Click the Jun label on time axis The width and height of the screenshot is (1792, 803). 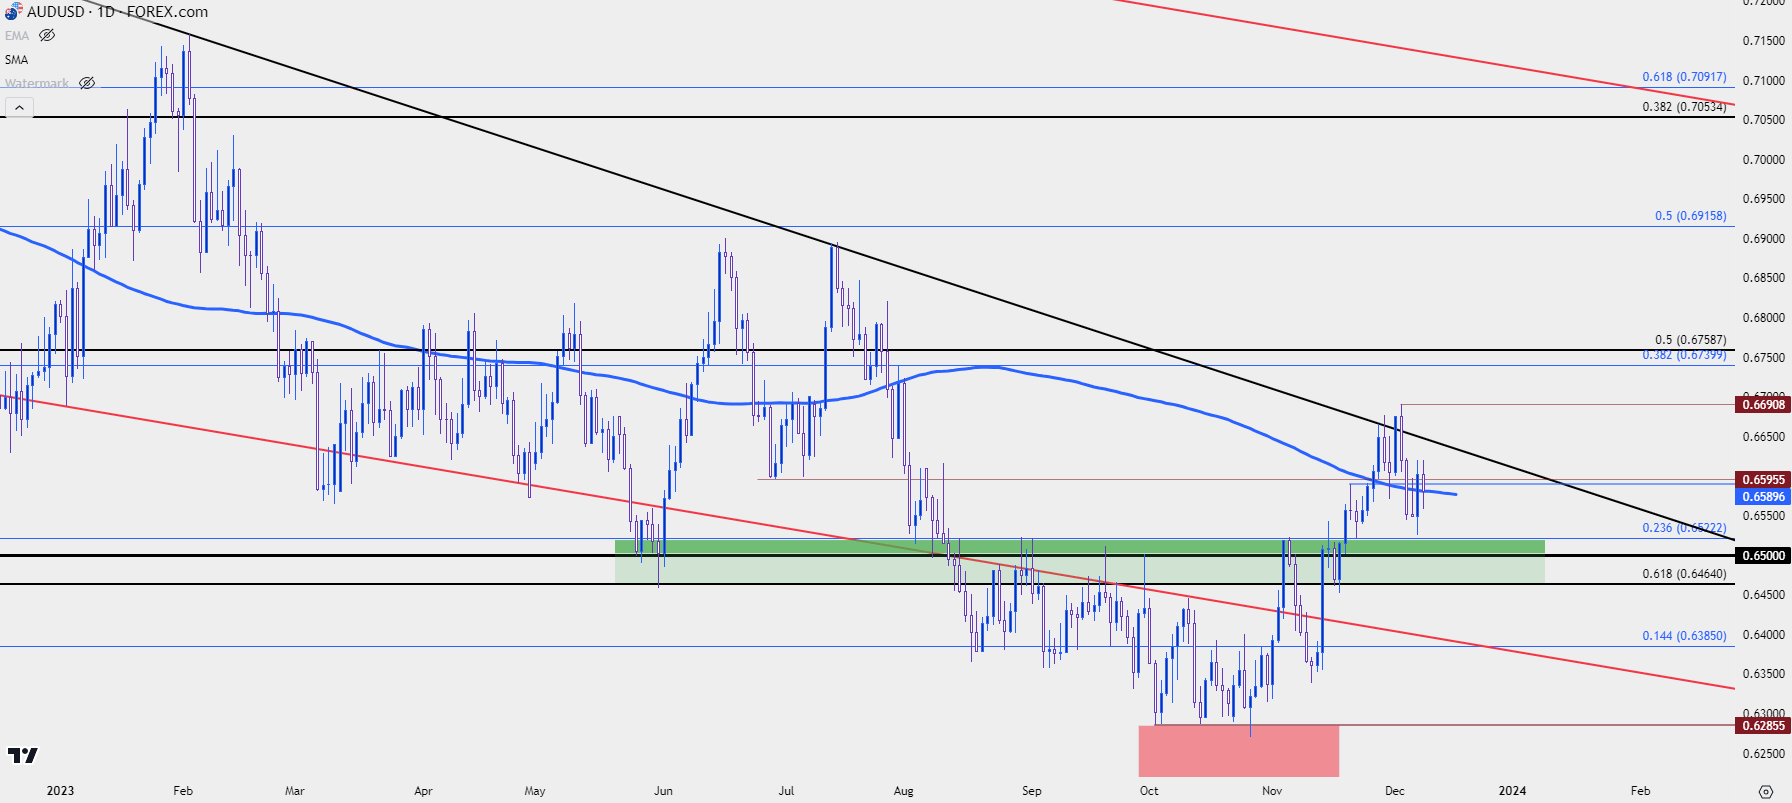click(663, 791)
